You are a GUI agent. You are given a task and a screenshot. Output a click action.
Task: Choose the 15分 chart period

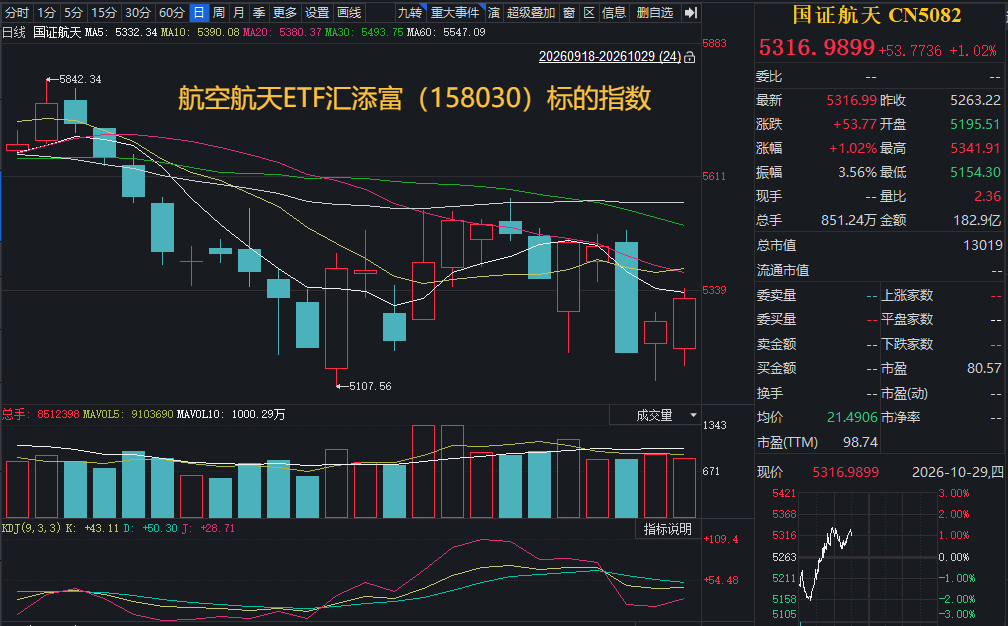104,13
